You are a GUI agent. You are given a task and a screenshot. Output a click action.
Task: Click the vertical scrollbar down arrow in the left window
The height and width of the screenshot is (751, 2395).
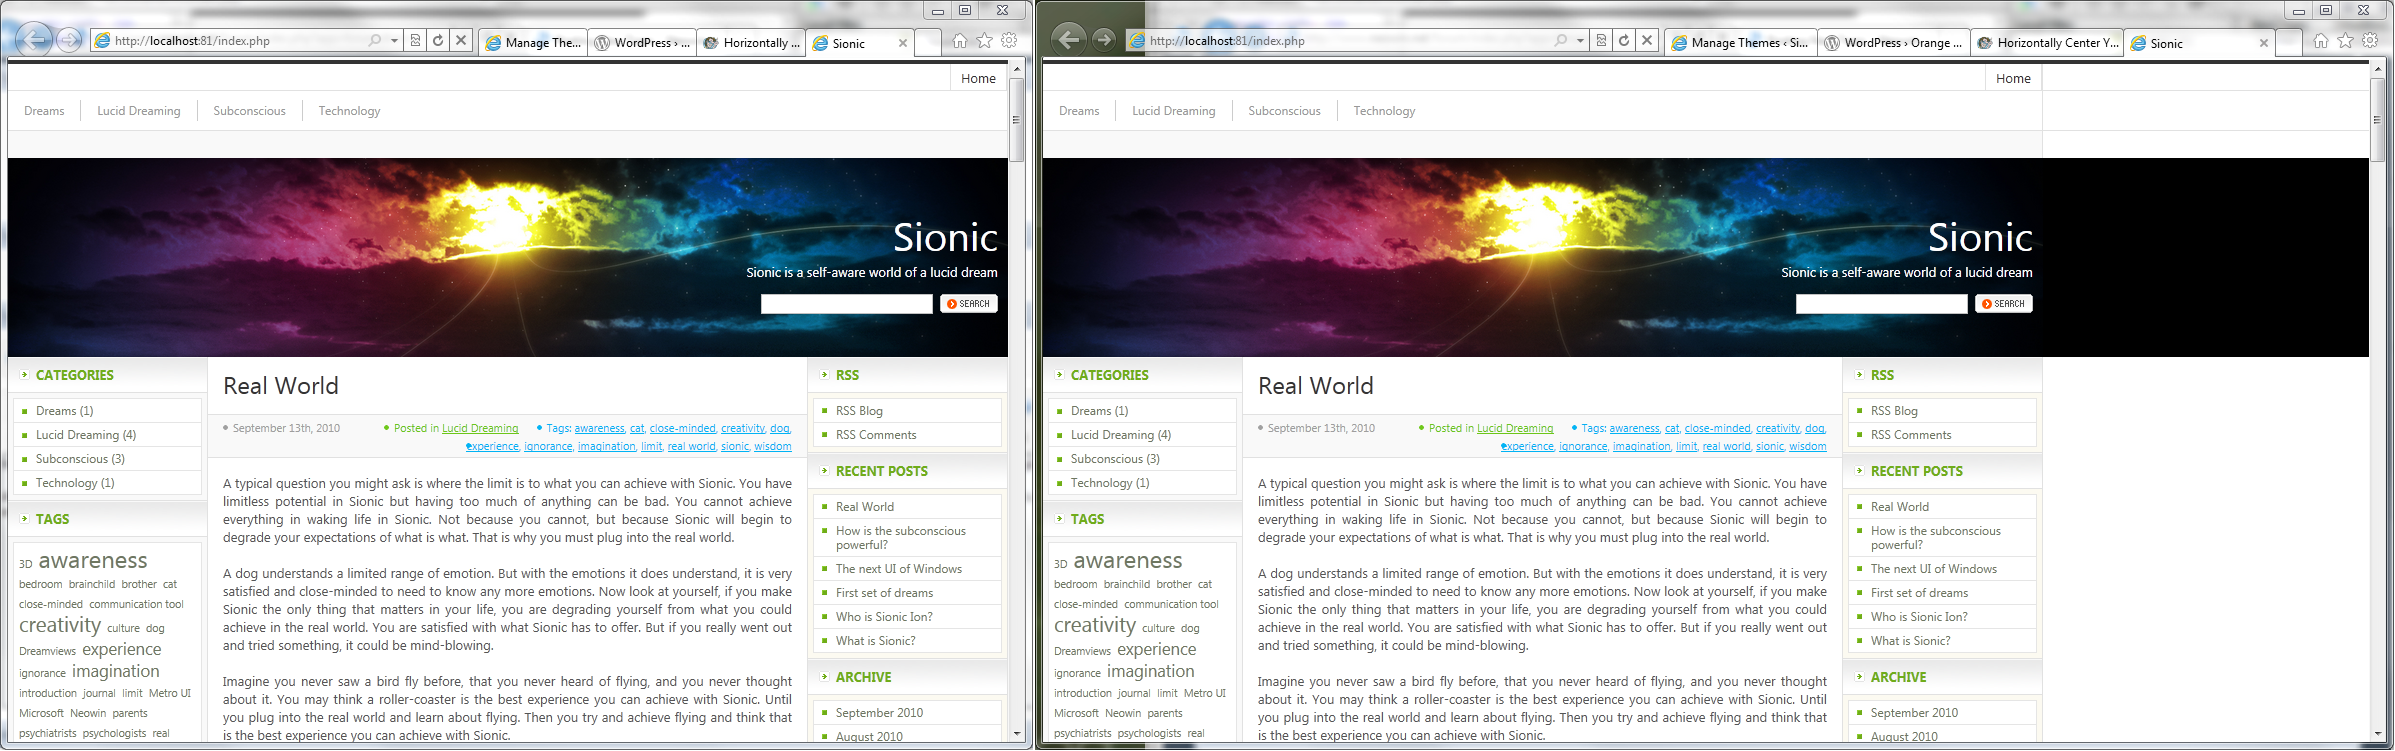click(x=1016, y=733)
